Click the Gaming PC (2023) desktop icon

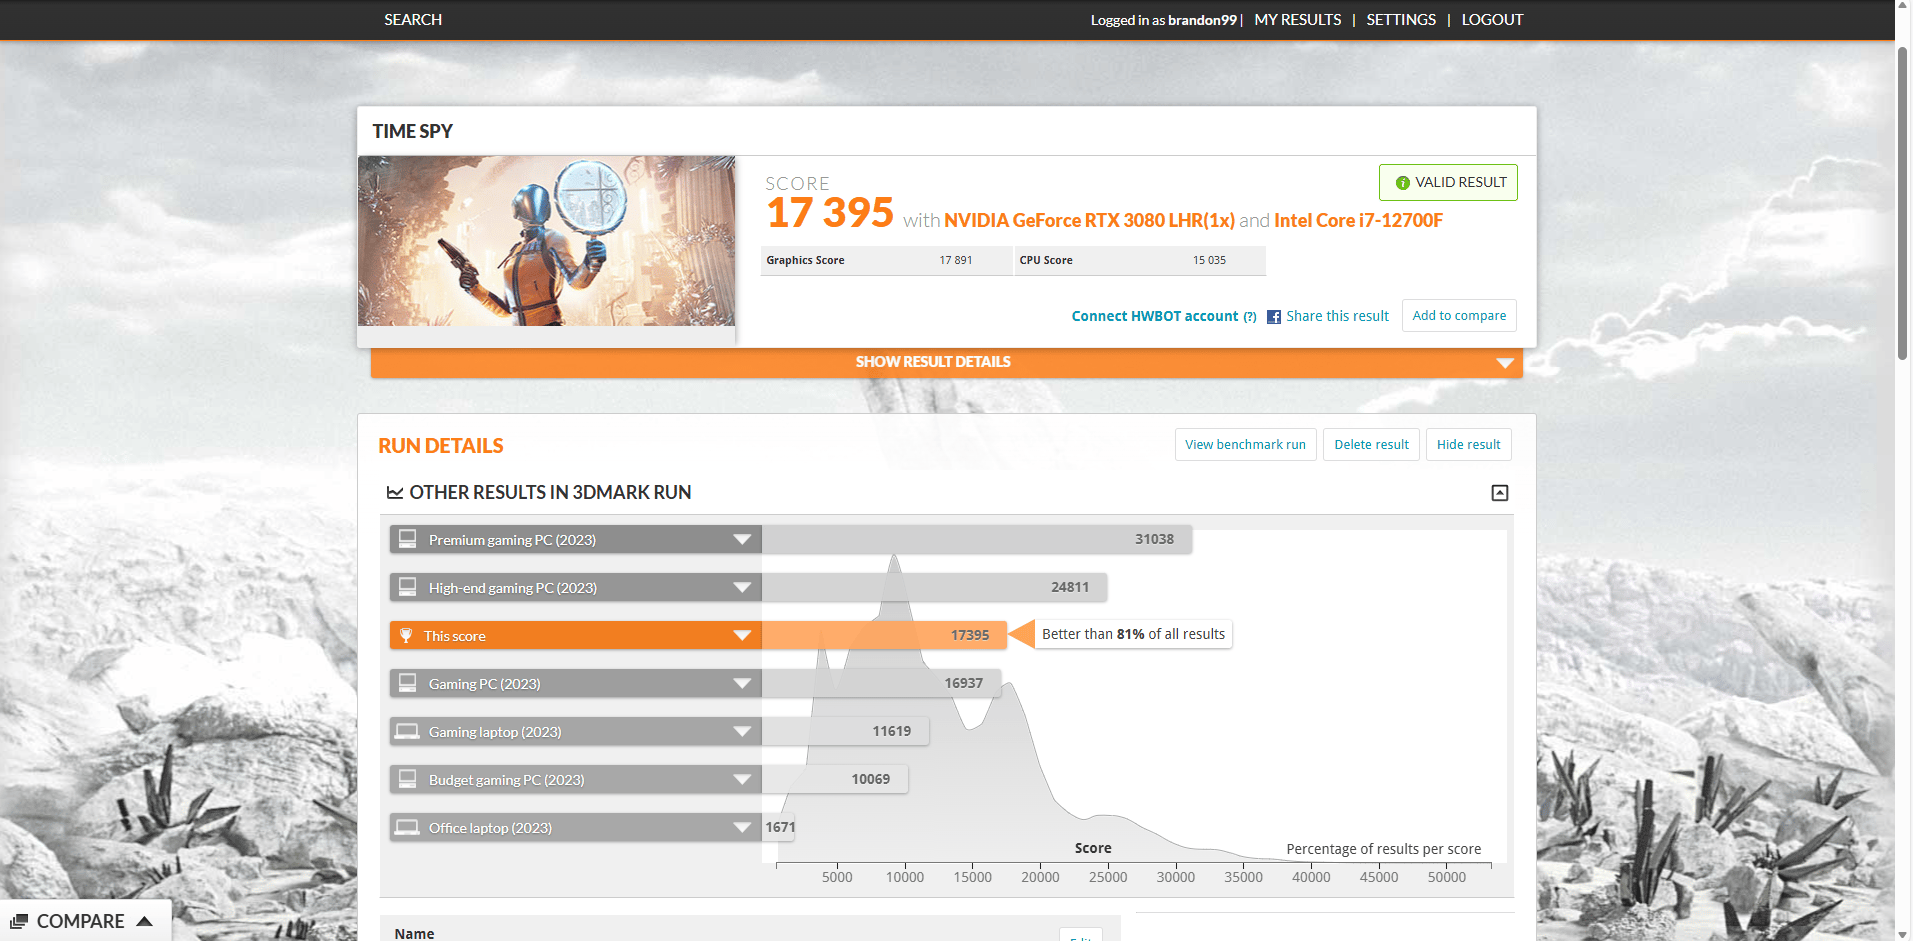coord(407,683)
